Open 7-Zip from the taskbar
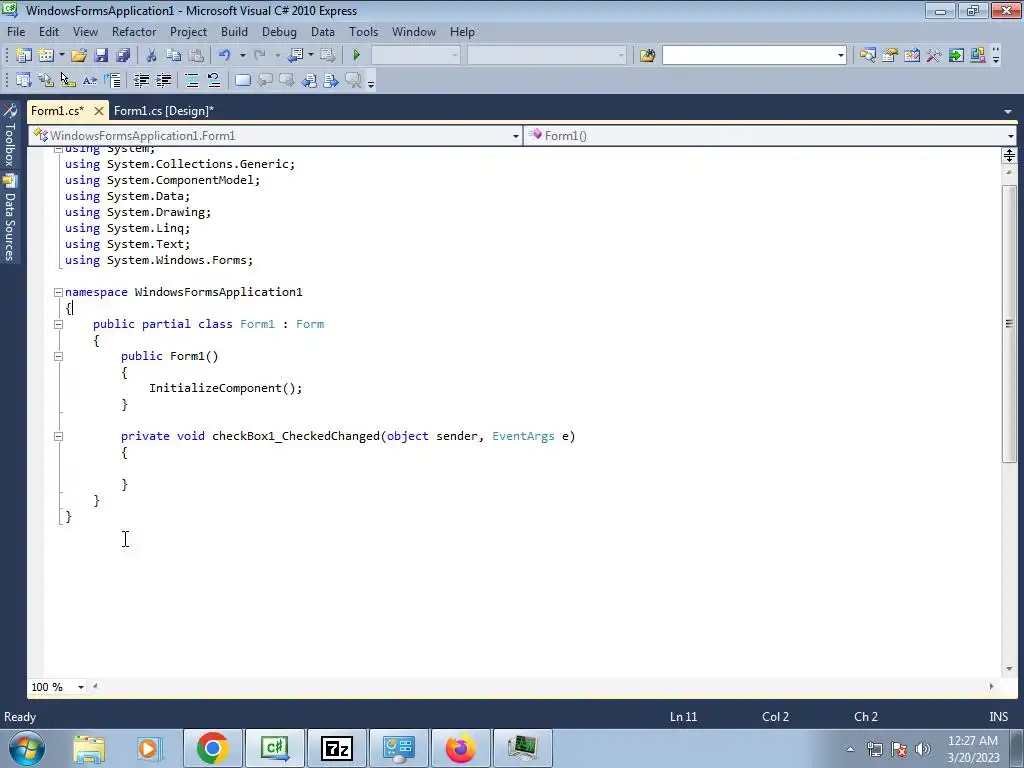Viewport: 1024px width, 768px height. tap(337, 748)
